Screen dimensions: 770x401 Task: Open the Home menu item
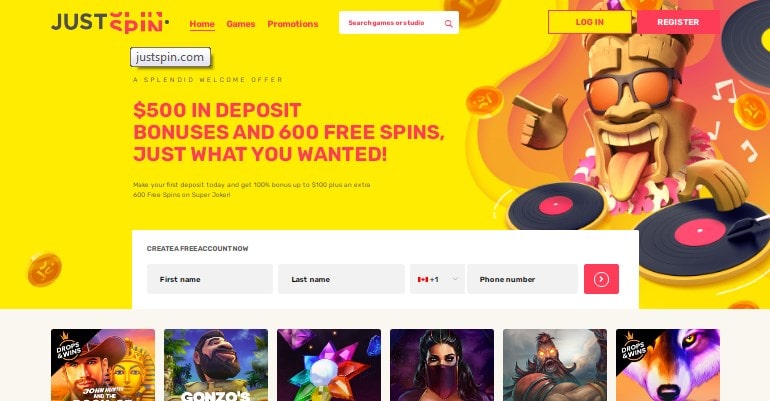(202, 24)
